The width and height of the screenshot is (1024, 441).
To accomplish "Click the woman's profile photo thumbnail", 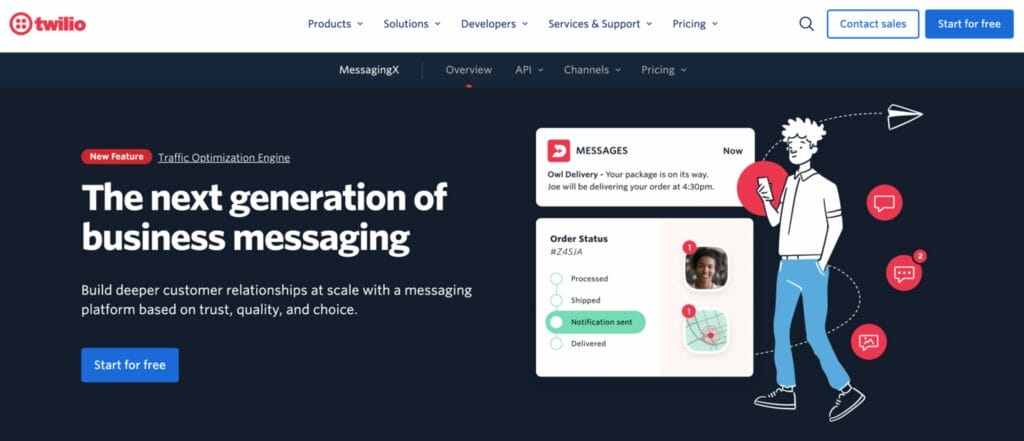I will (706, 268).
